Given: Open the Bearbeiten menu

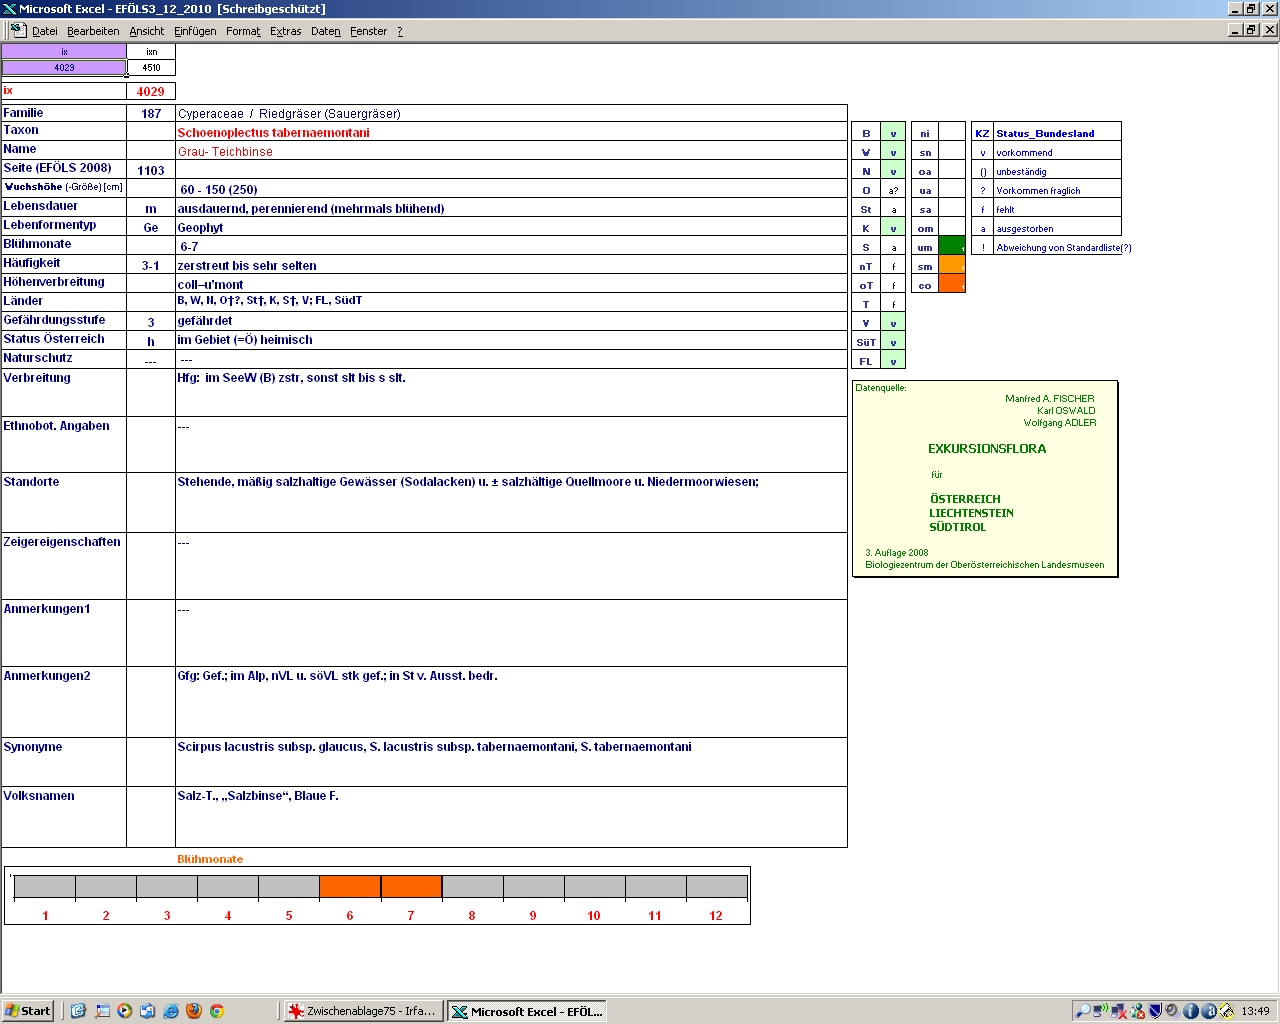Looking at the screenshot, I should [x=93, y=31].
